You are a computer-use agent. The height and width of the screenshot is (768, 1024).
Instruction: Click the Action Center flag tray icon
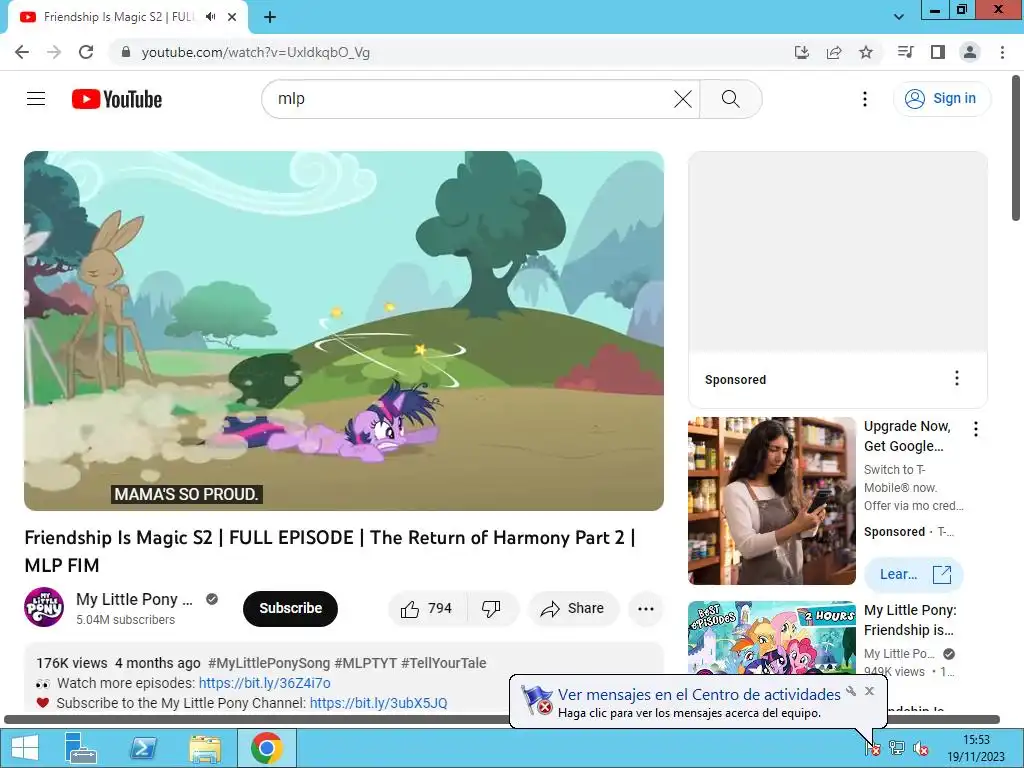click(872, 748)
